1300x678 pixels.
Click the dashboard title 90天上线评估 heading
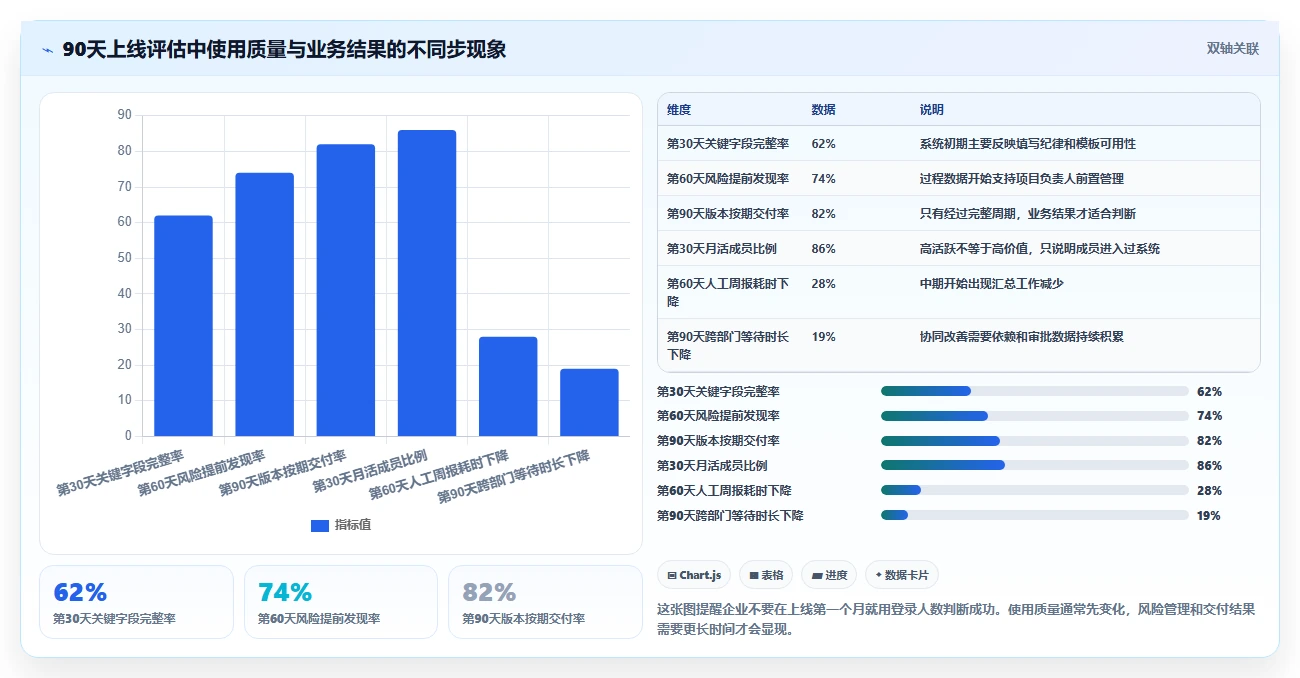click(x=284, y=50)
